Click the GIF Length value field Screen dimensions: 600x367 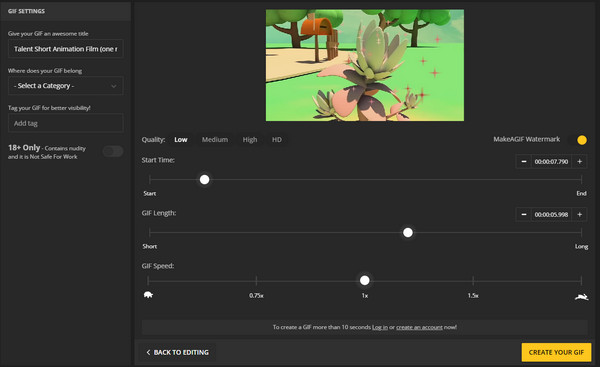(x=551, y=214)
